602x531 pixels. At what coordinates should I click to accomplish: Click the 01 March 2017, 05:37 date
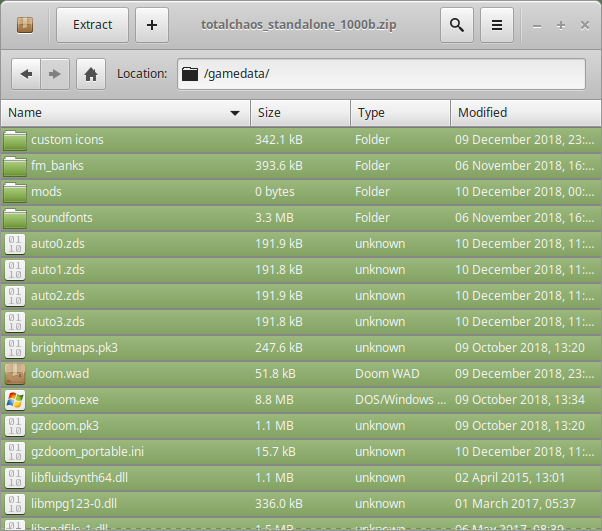tap(515, 504)
